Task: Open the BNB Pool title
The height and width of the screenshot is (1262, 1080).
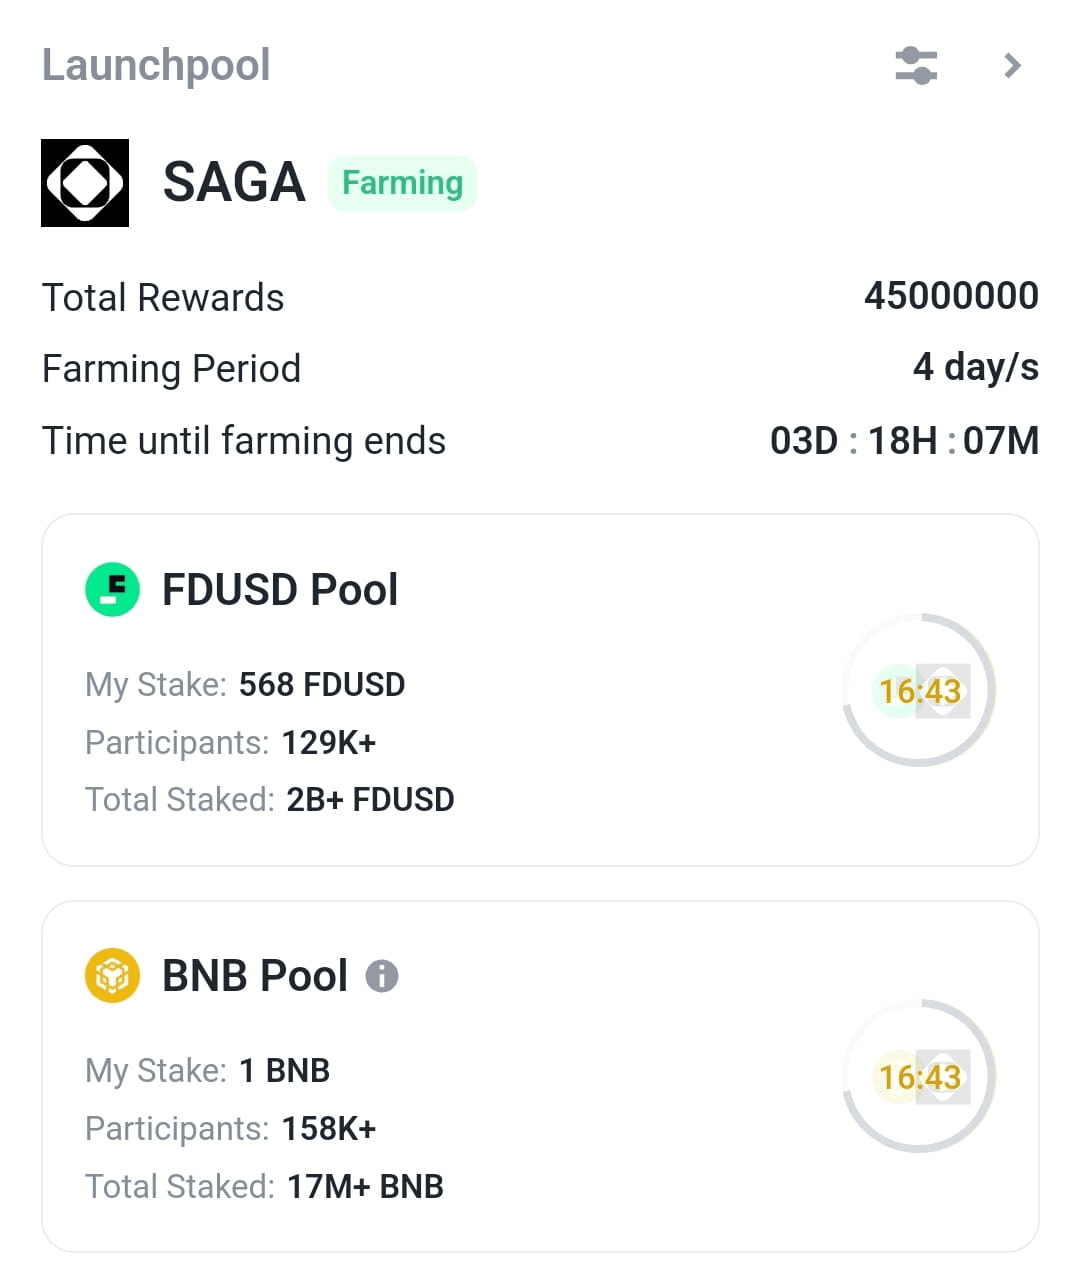Action: point(255,975)
